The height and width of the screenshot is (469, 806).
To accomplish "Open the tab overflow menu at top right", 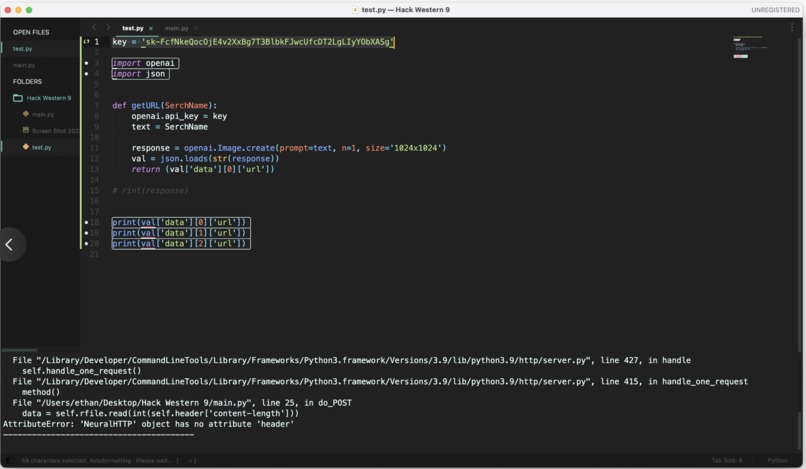I will [x=792, y=28].
